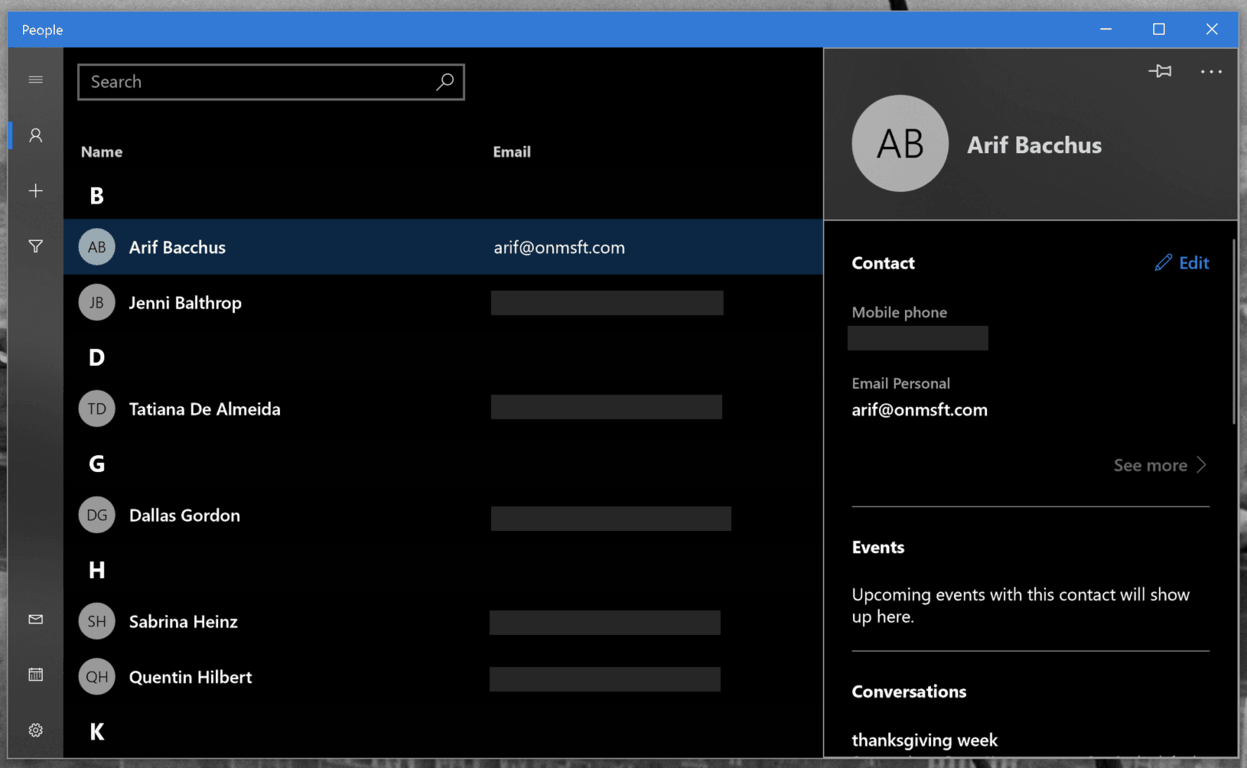
Task: Select Tatiana De Almeida contact
Action: click(x=443, y=409)
